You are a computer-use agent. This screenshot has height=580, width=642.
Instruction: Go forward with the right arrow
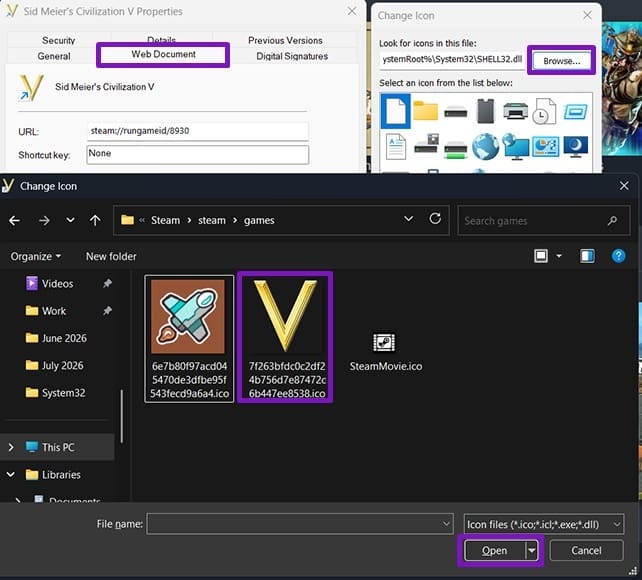44,221
